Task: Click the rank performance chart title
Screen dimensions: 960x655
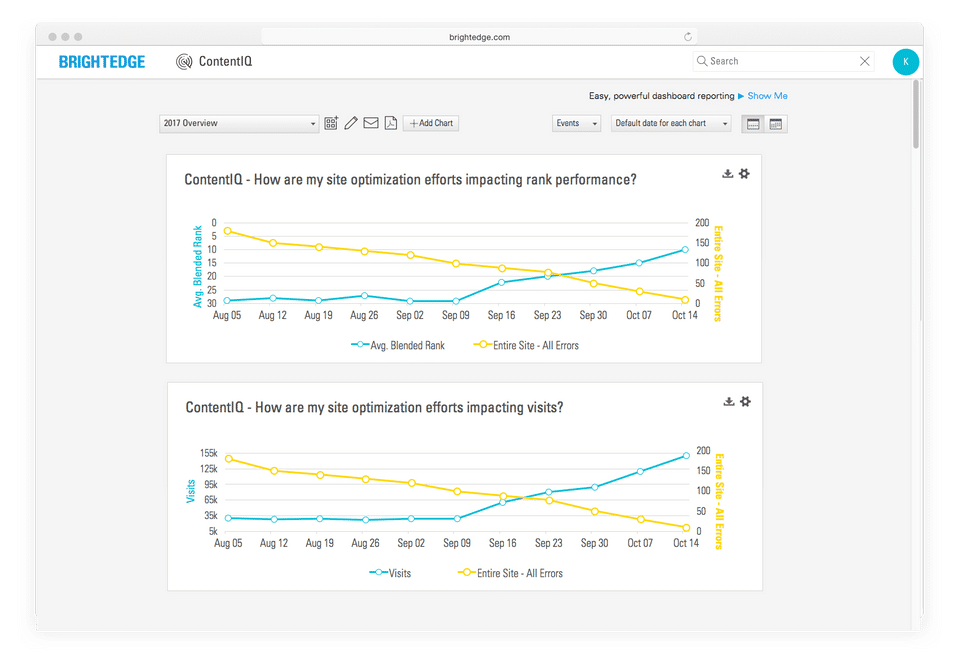Action: coord(410,179)
